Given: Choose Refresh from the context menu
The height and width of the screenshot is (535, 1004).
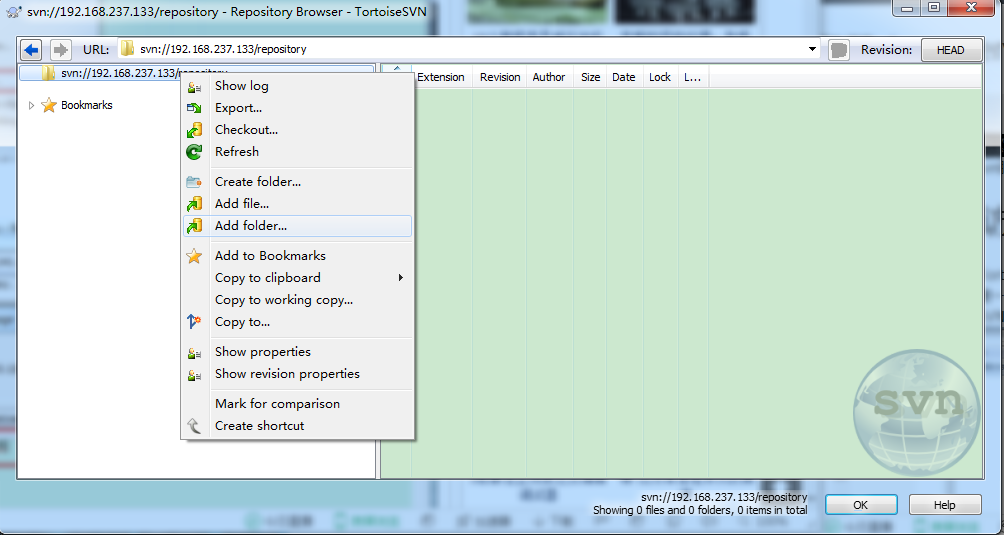Looking at the screenshot, I should (298, 152).
